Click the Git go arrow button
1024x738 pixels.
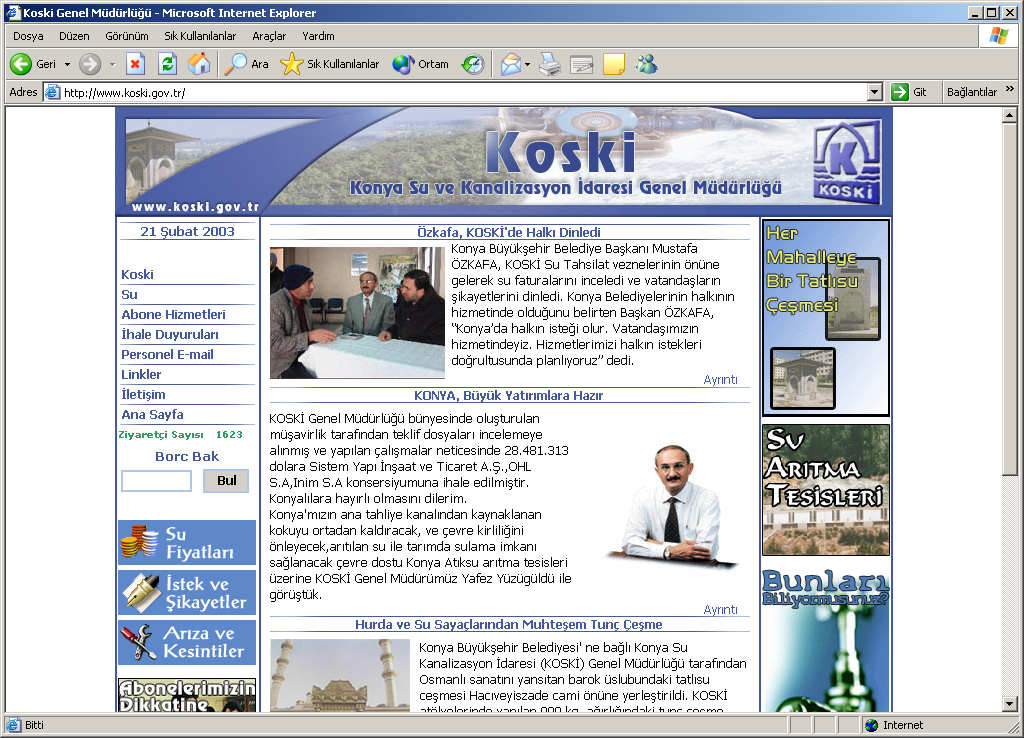900,92
